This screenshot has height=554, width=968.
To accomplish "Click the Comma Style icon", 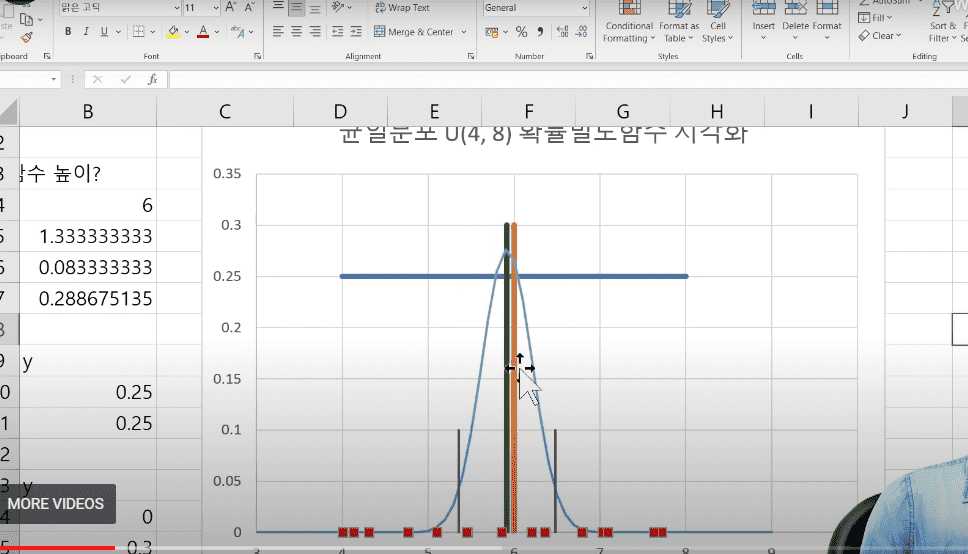I will [540, 31].
